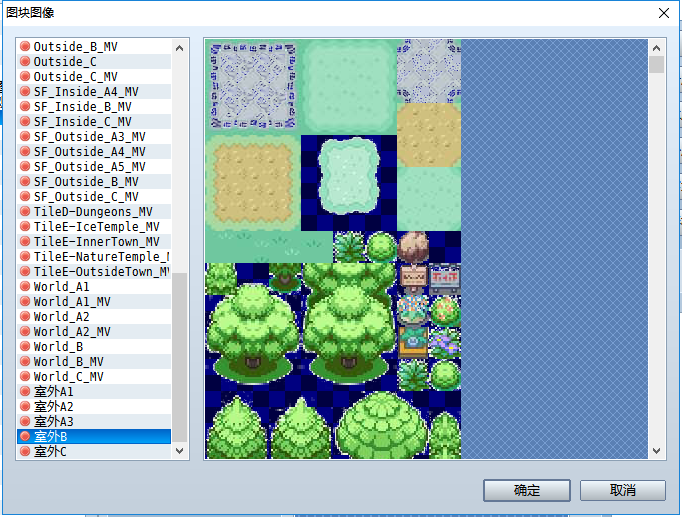The height and width of the screenshot is (517, 682).
Task: Pick SF_Outside_A5_MV from the list
Action: [x=94, y=167]
